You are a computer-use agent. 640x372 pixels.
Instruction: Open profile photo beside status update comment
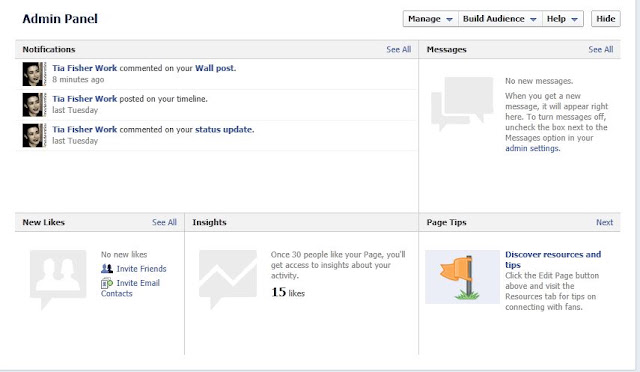pos(34,135)
